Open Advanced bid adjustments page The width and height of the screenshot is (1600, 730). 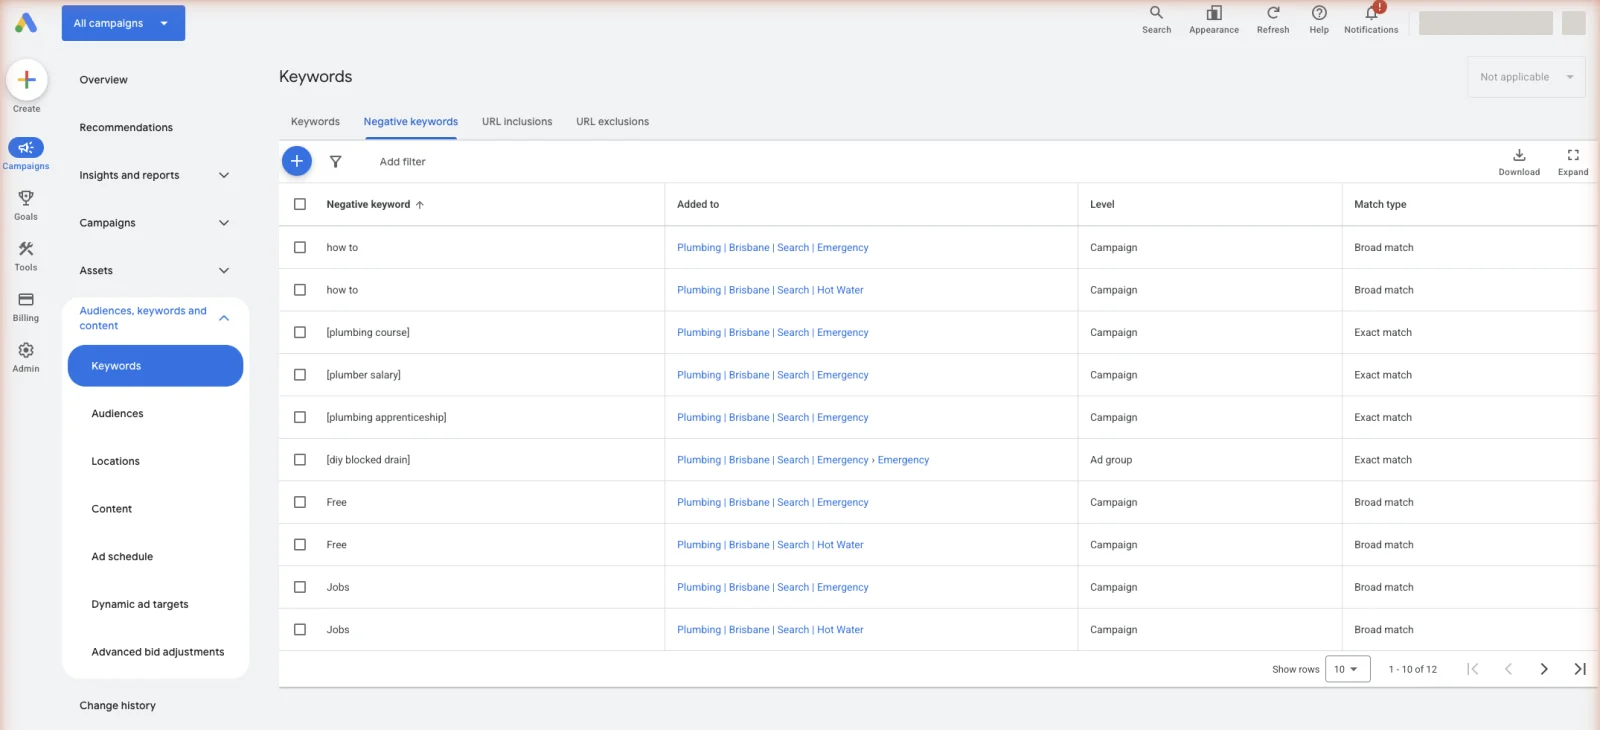coord(158,652)
